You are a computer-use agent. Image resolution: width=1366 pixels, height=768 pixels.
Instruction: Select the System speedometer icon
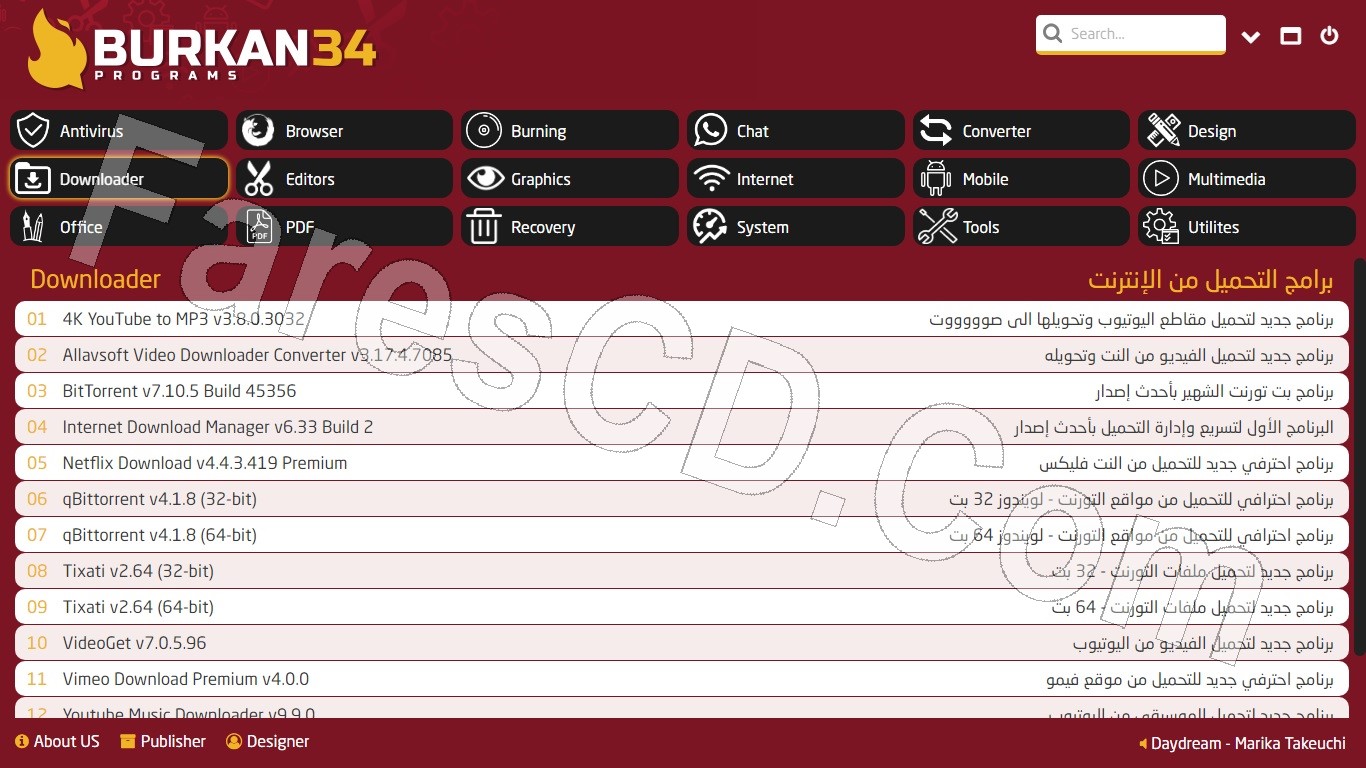point(710,227)
